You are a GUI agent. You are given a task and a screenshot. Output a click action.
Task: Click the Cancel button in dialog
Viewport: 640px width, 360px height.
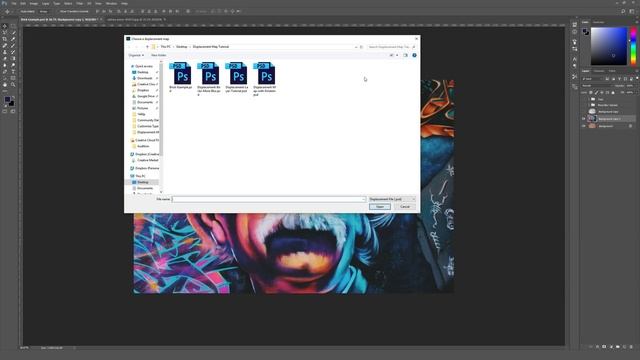coord(405,207)
